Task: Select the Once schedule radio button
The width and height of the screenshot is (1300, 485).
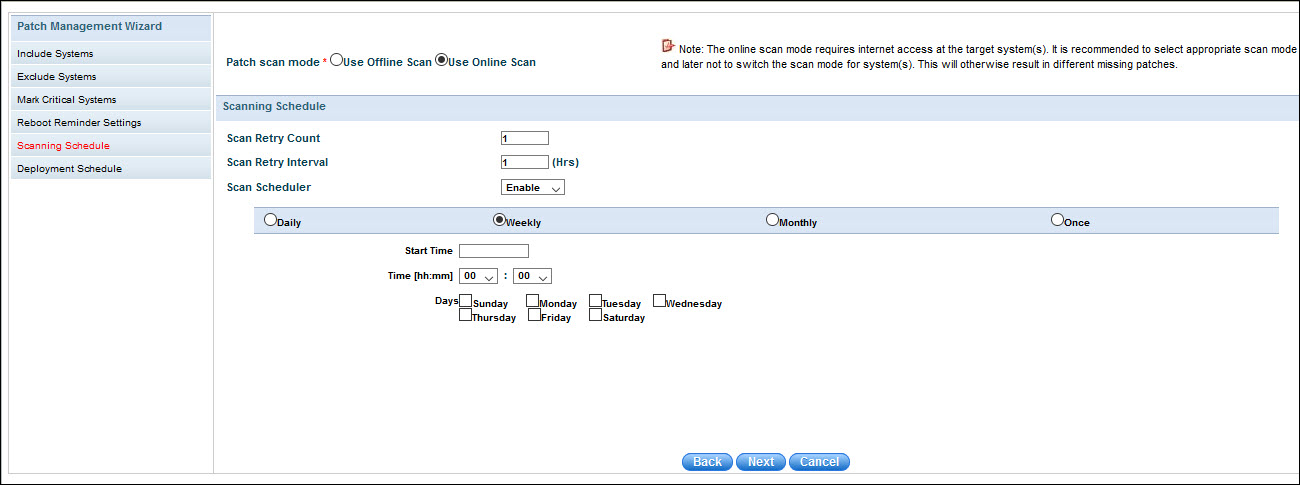Action: click(1057, 220)
